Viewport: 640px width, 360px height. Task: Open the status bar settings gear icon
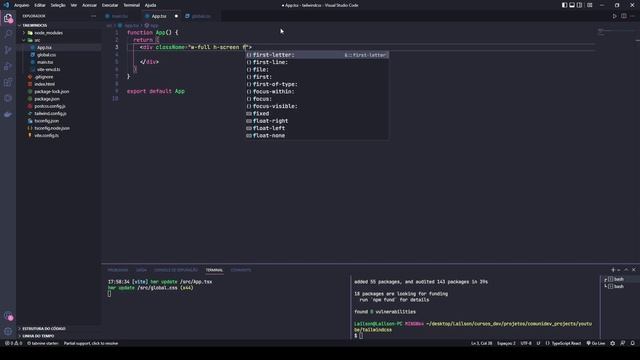coord(613,343)
